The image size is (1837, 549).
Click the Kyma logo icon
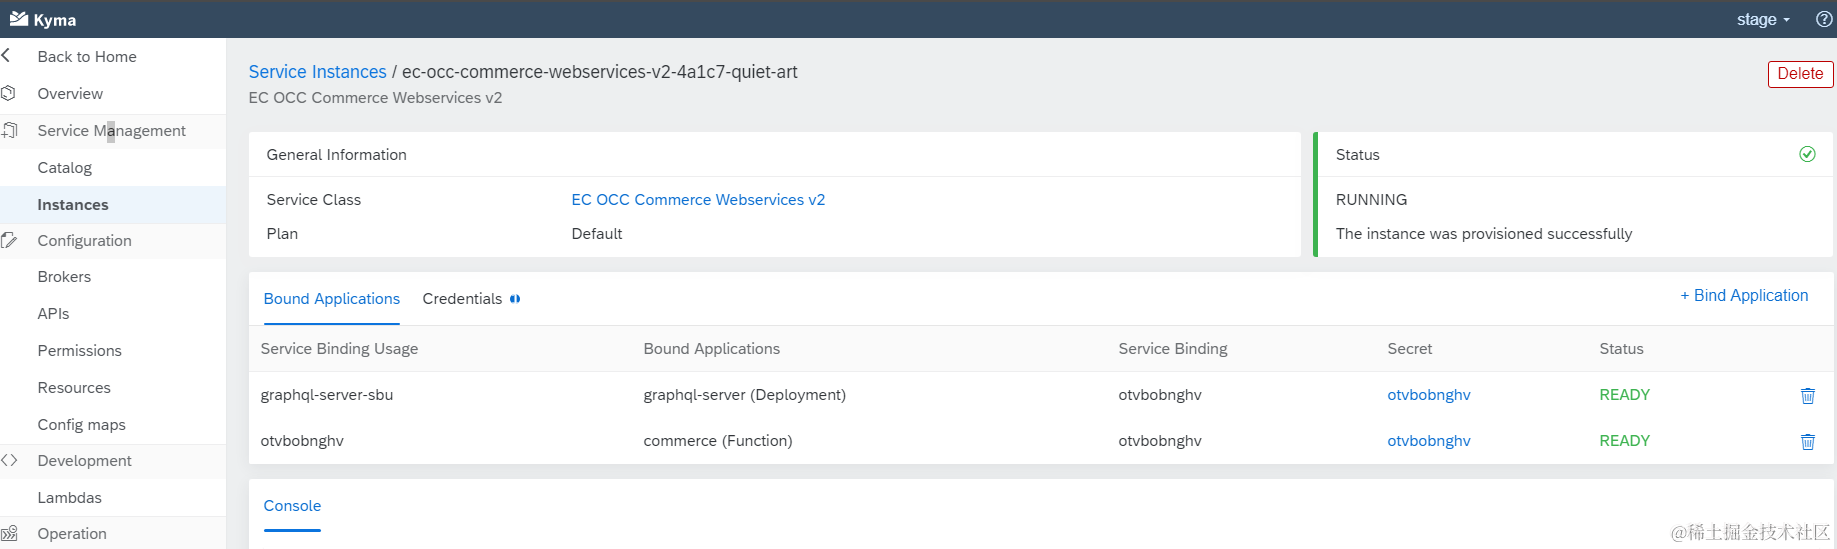(x=19, y=19)
